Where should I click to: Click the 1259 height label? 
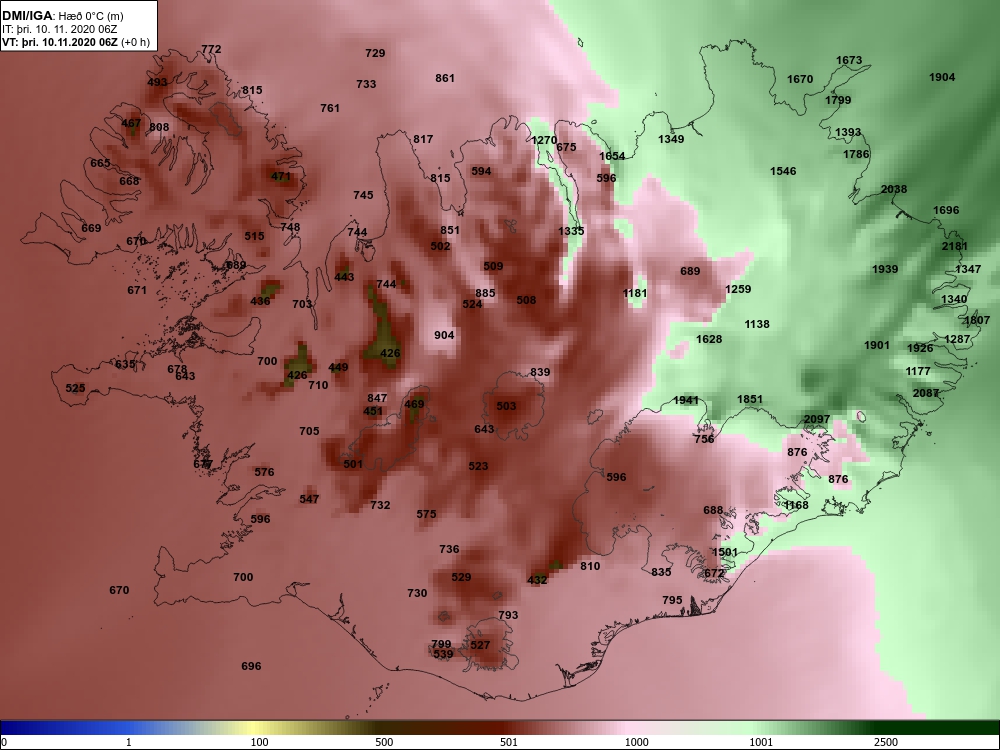(738, 289)
